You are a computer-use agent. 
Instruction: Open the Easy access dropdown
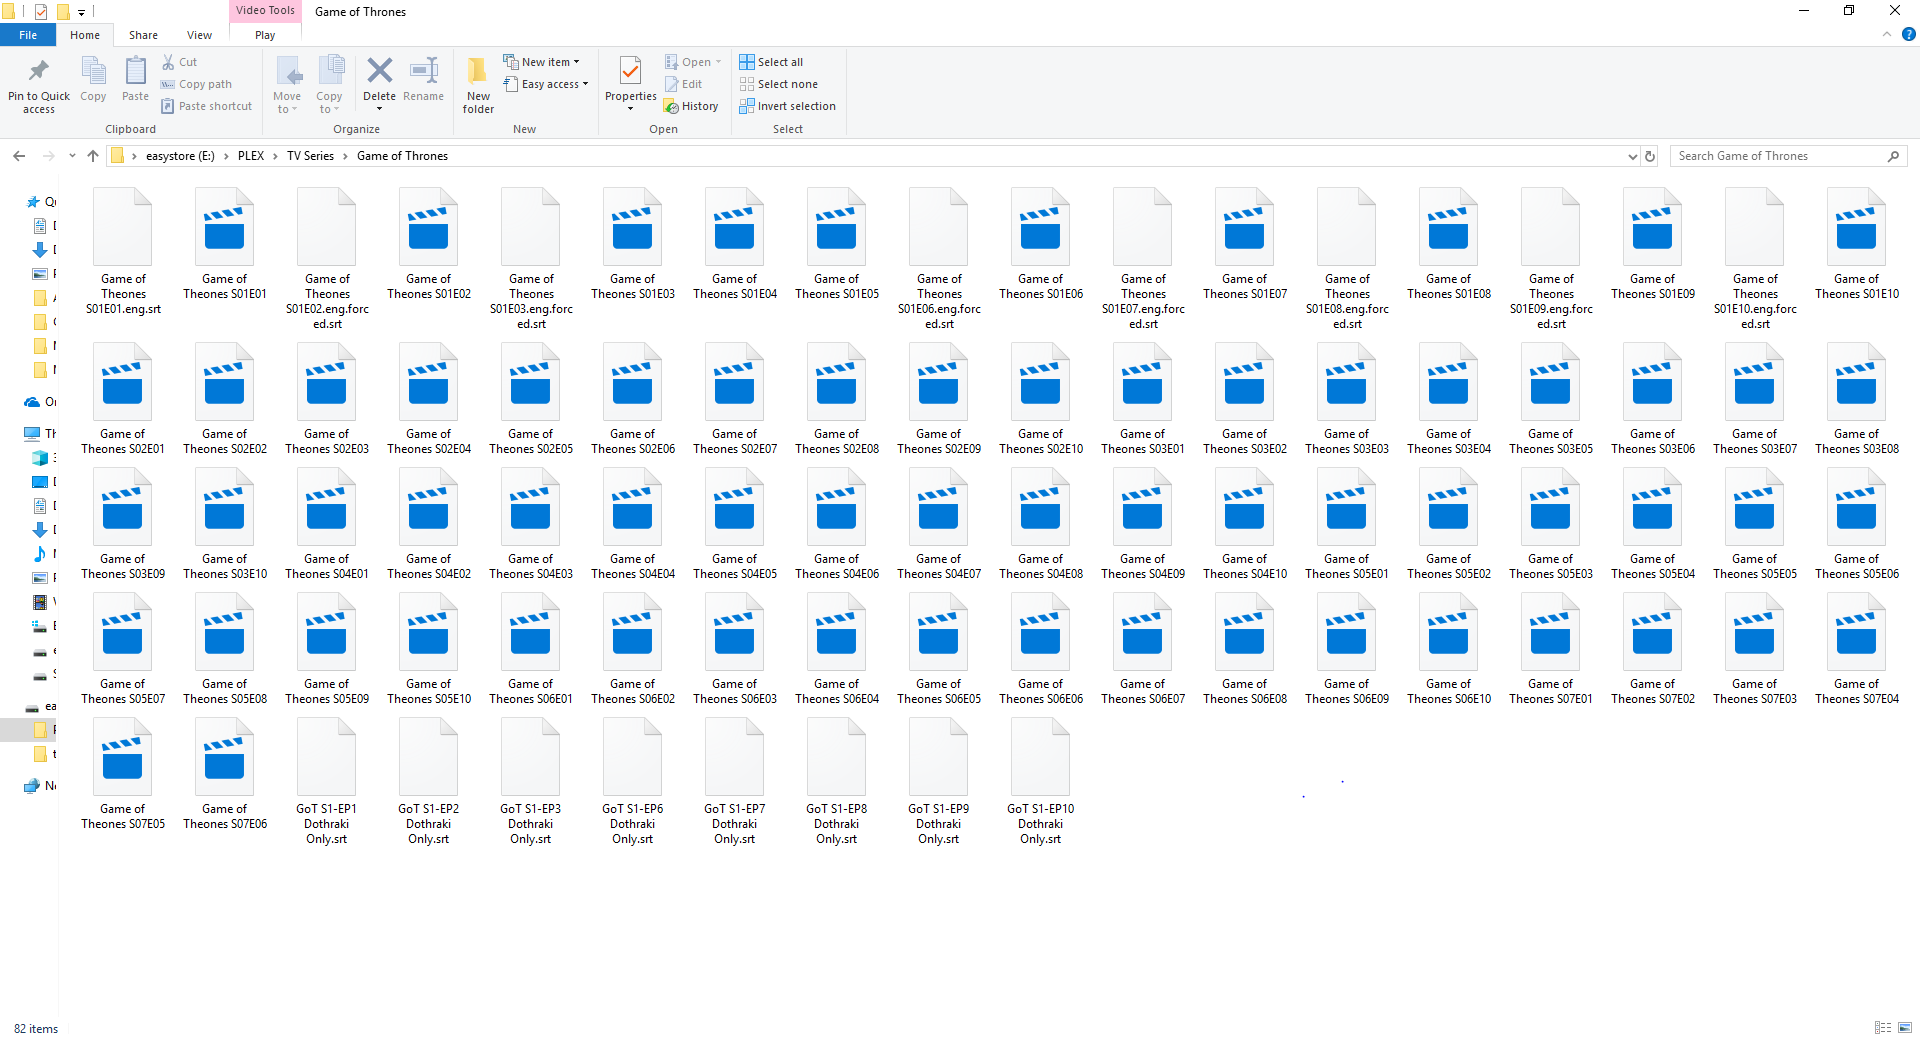[546, 84]
